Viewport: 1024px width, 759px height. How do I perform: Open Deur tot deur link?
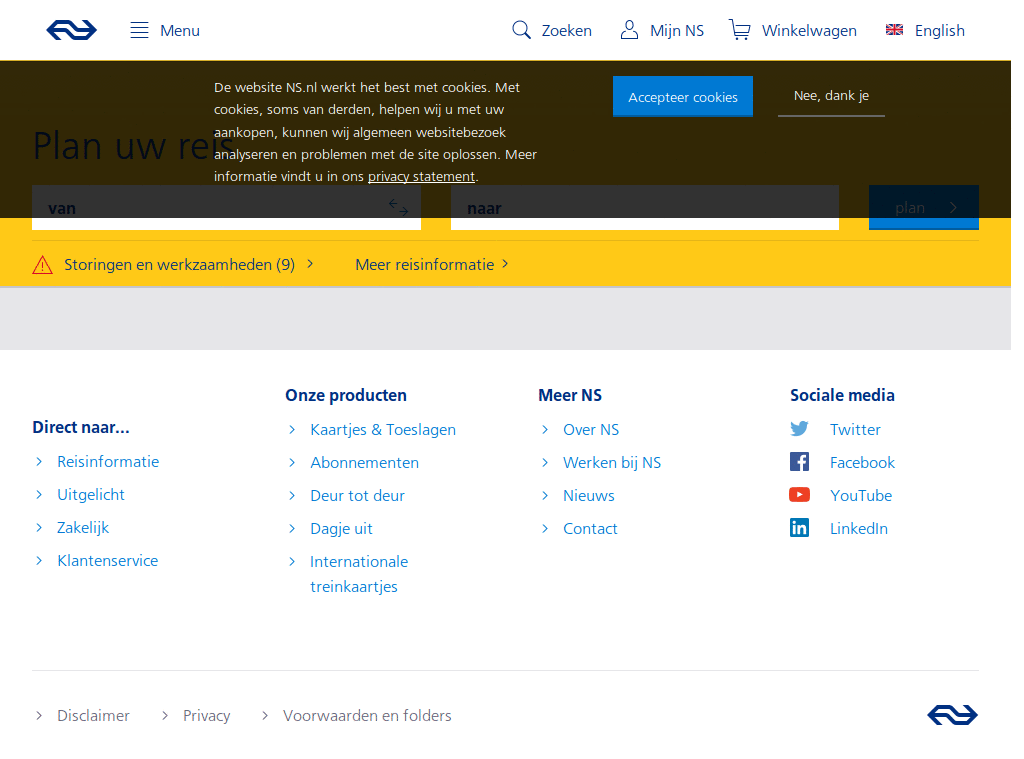coord(357,496)
